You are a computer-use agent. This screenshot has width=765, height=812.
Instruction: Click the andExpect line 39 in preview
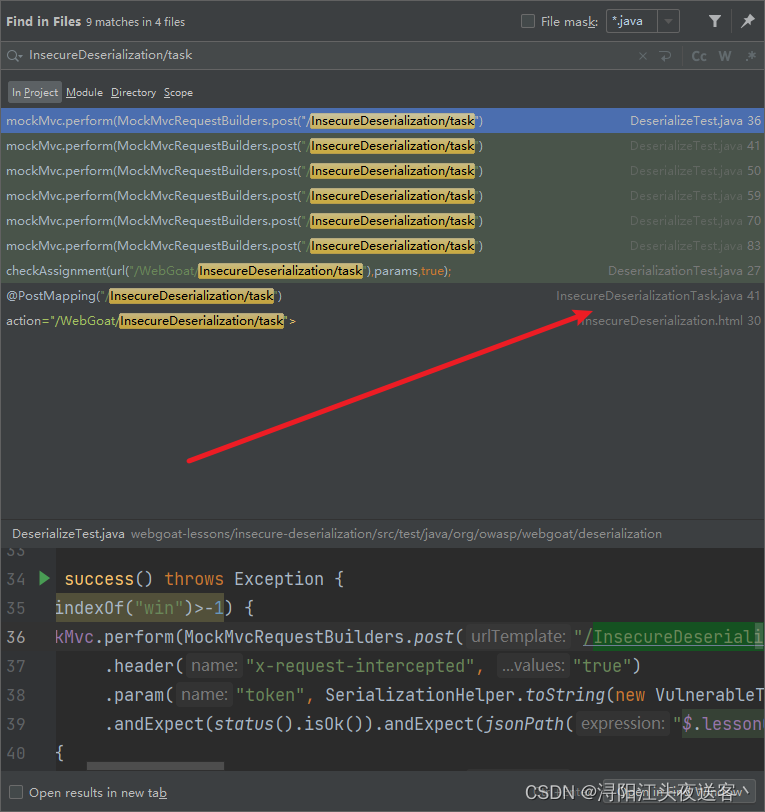[434, 724]
